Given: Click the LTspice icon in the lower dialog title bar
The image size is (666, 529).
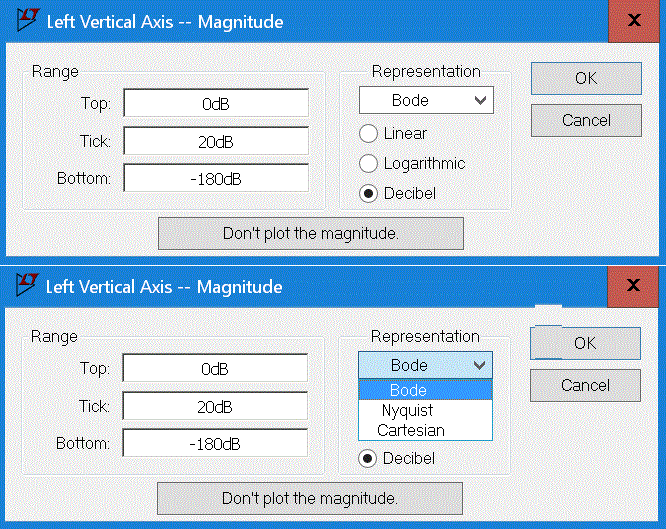Looking at the screenshot, I should [x=25, y=286].
